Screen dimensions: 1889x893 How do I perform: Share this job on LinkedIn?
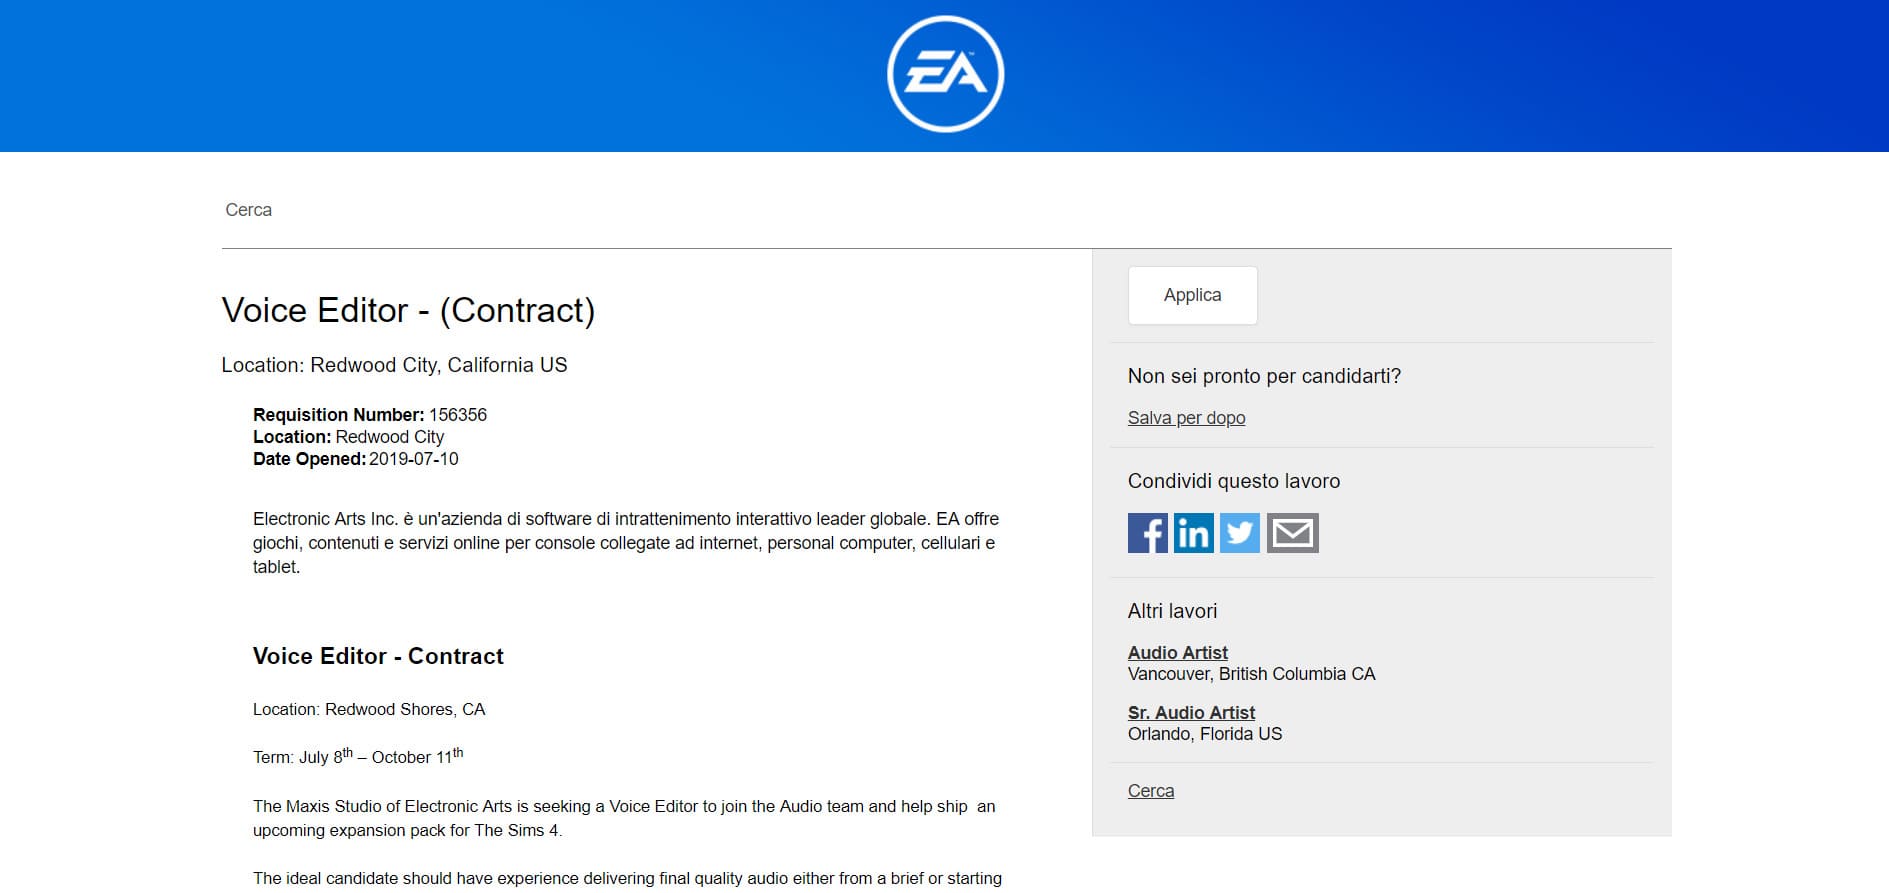1193,533
